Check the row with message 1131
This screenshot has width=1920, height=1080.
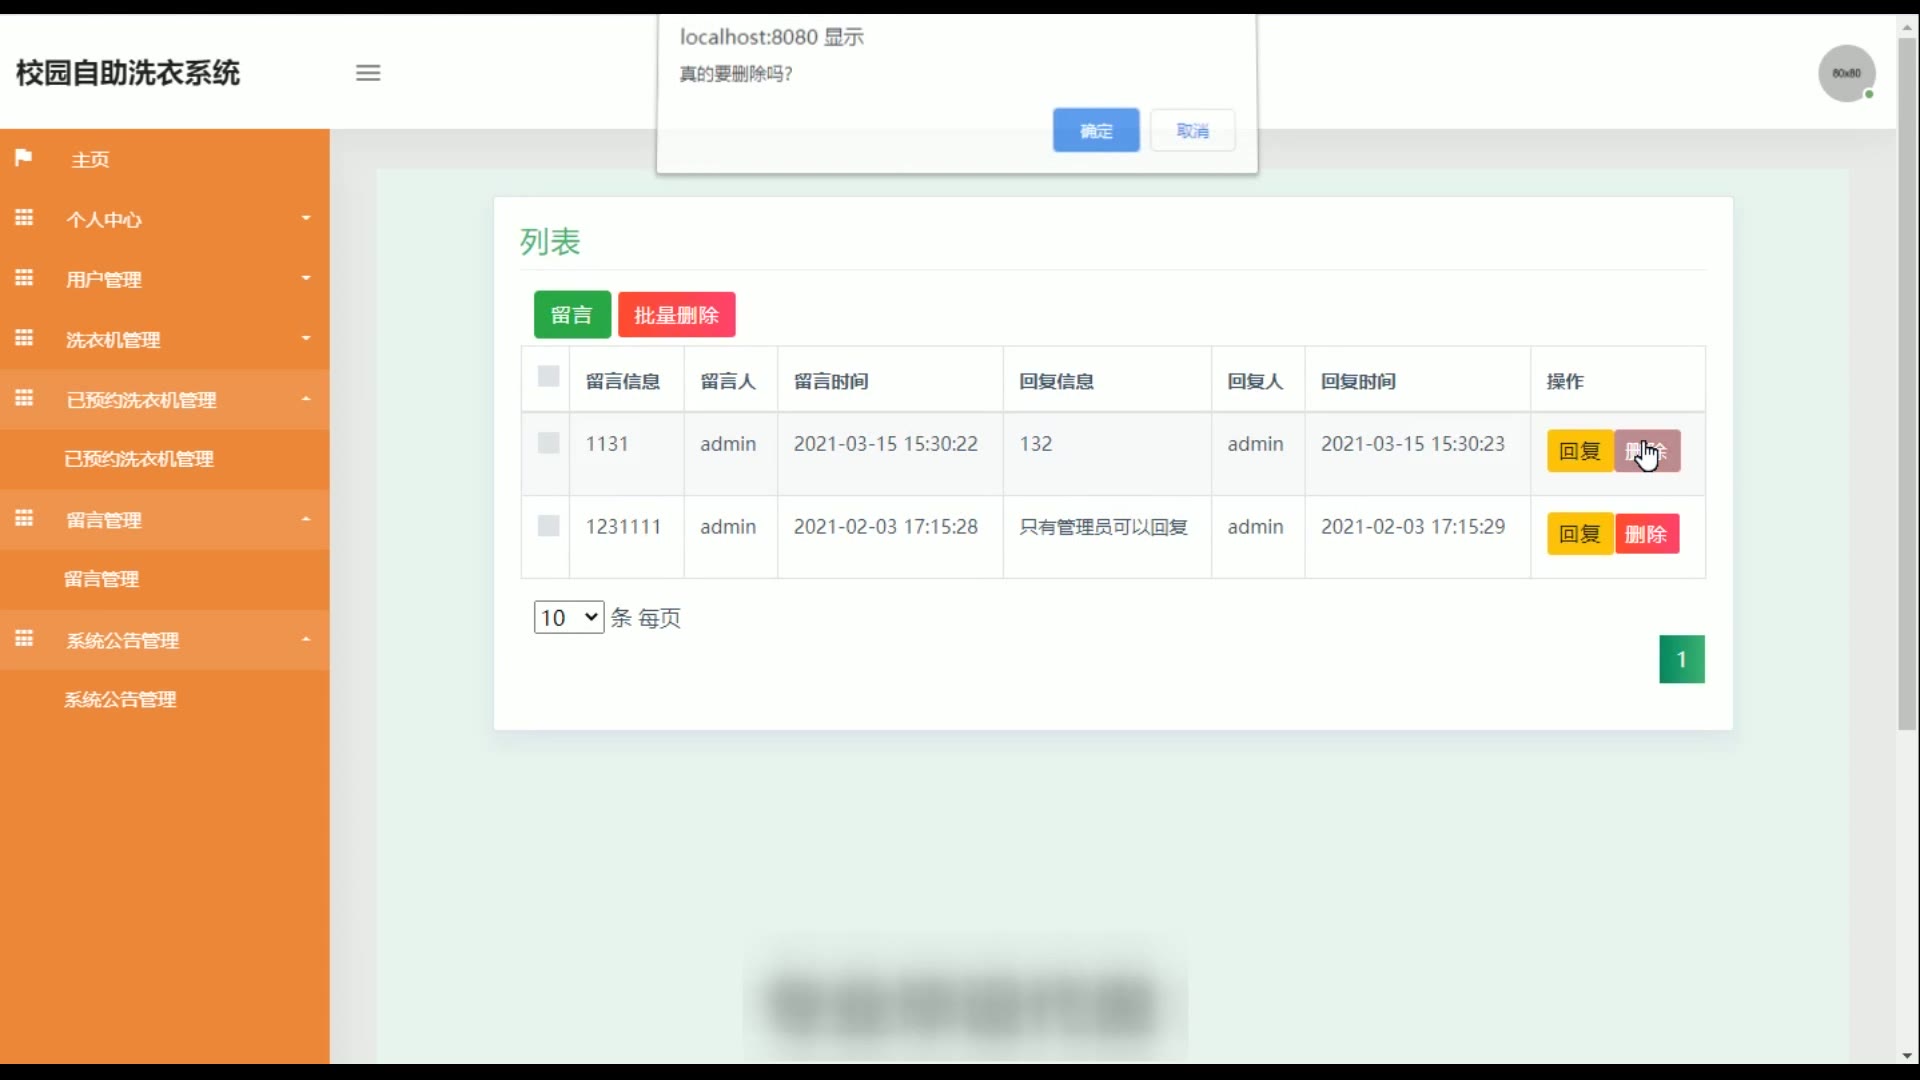coord(548,443)
